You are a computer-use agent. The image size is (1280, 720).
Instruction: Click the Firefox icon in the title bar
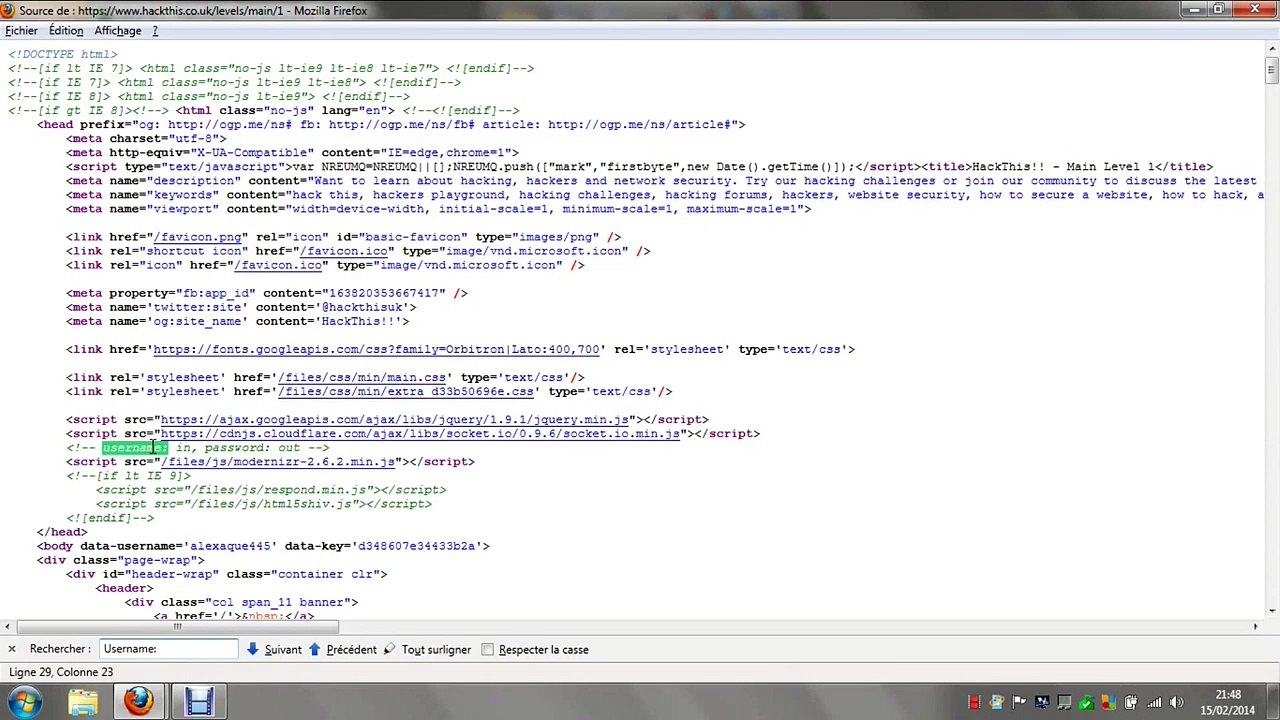[9, 10]
